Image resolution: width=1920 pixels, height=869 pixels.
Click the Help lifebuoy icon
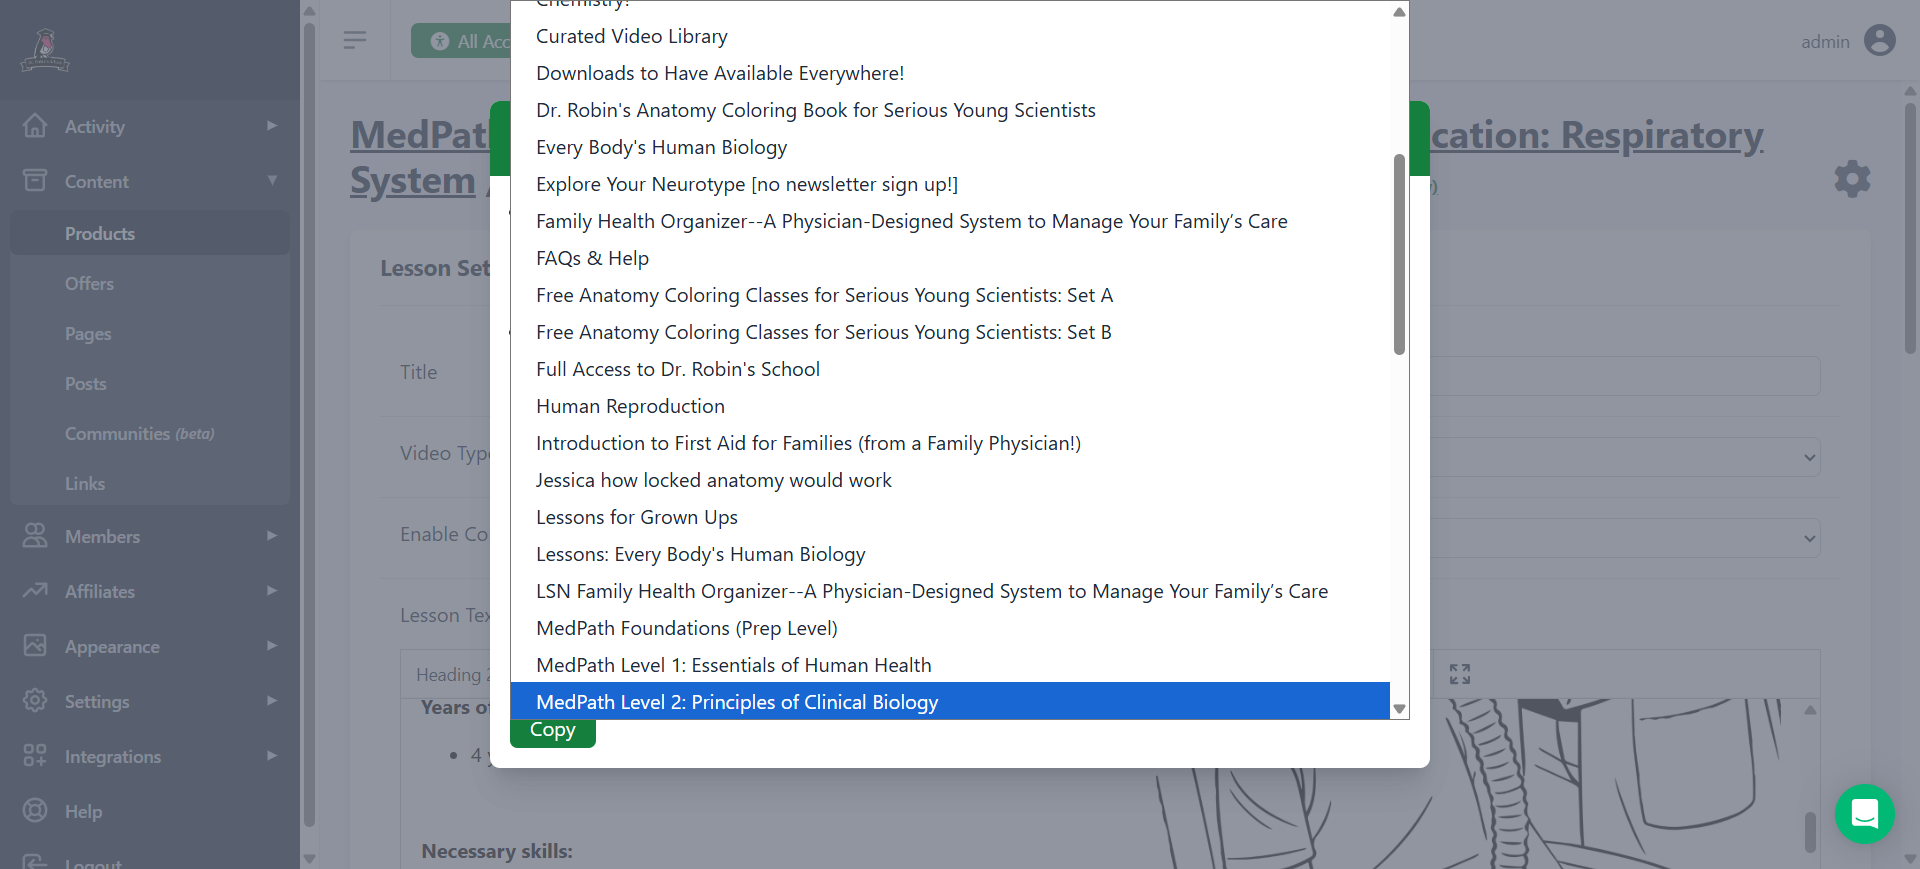(x=35, y=811)
